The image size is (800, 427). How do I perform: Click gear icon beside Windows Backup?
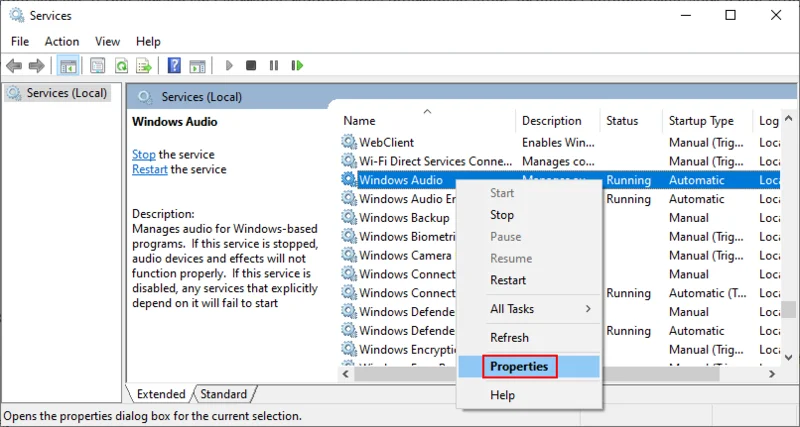tap(348, 218)
